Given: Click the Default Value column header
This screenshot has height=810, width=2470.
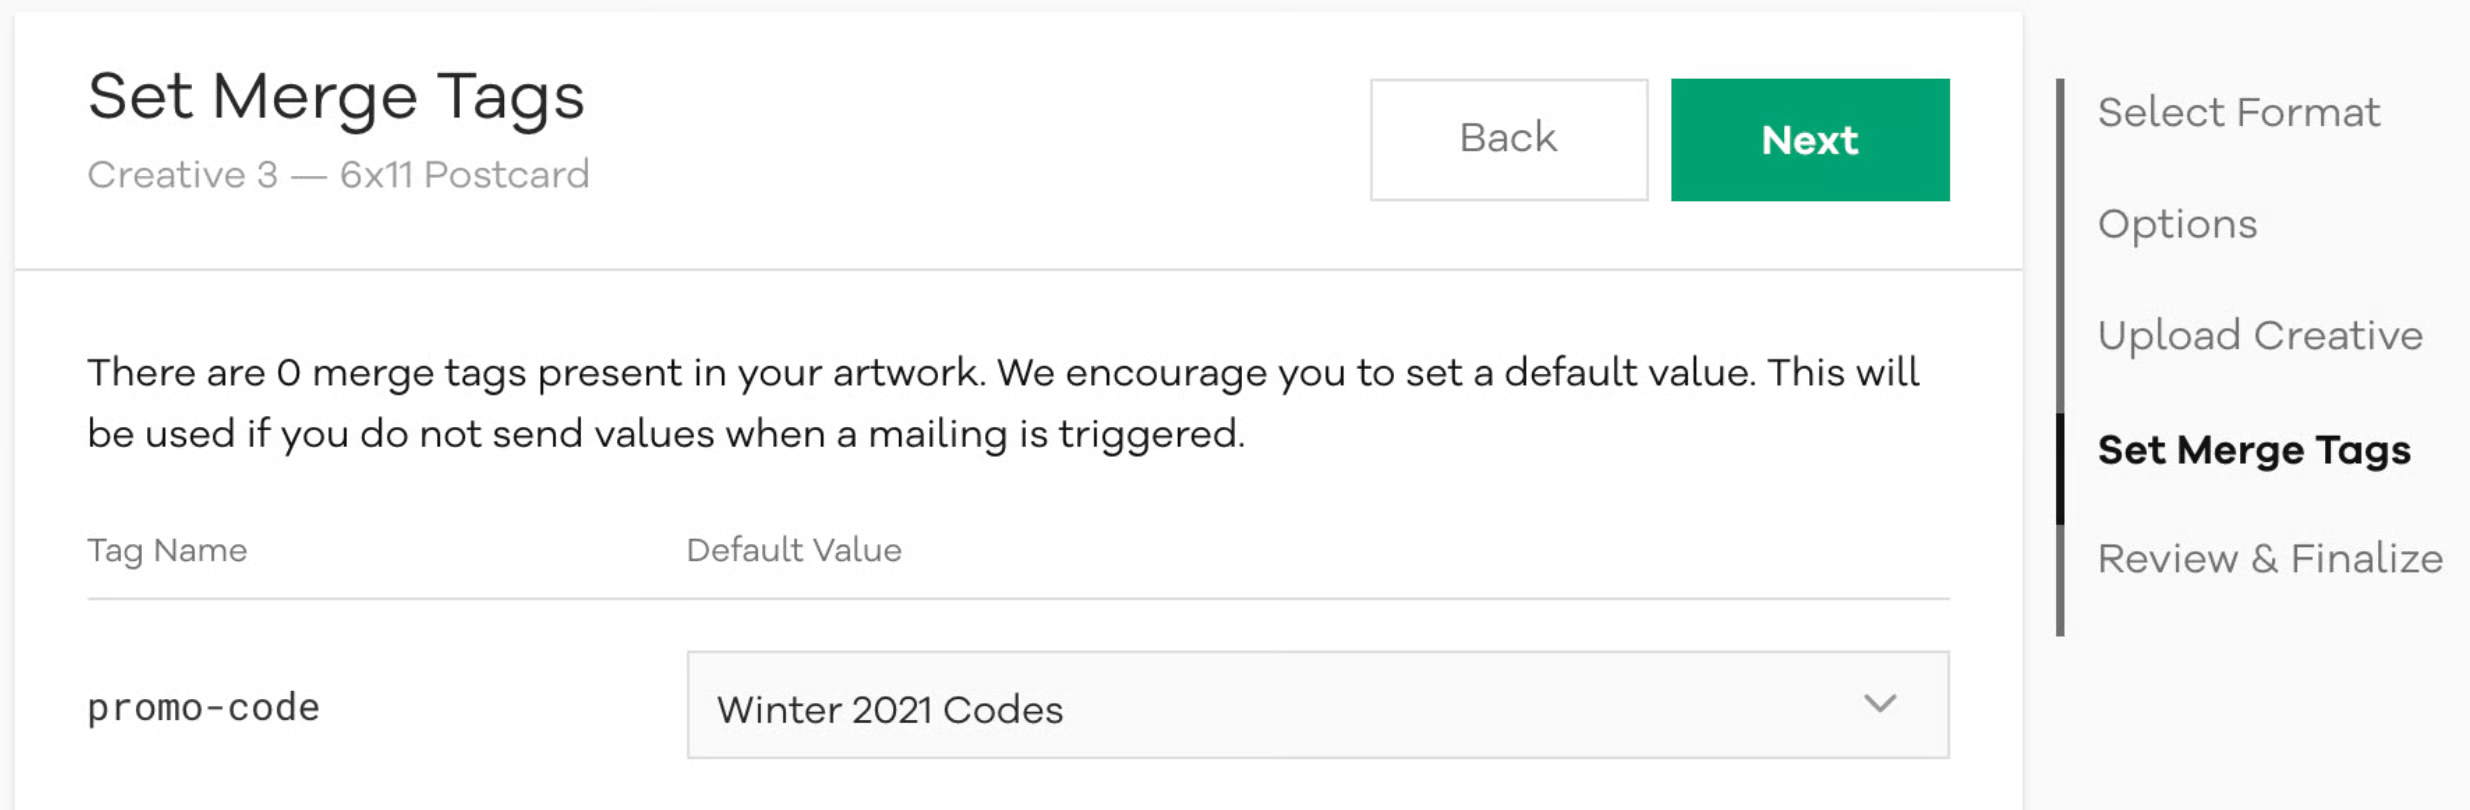Looking at the screenshot, I should pyautogui.click(x=793, y=551).
